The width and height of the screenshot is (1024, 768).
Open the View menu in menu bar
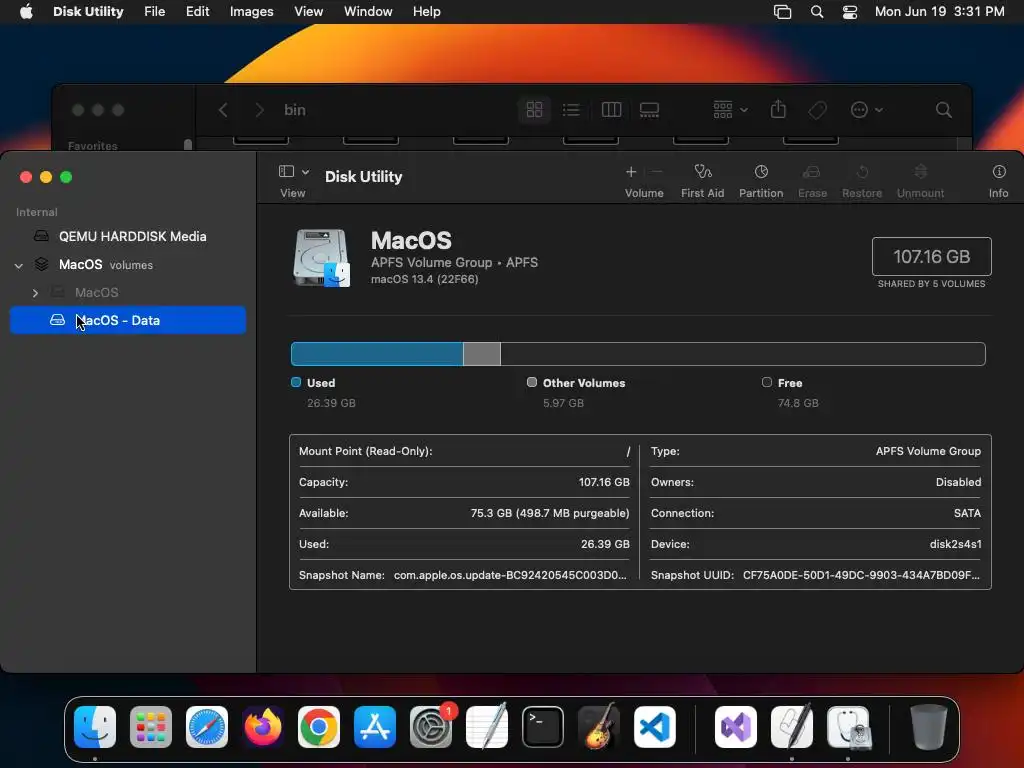tap(308, 12)
